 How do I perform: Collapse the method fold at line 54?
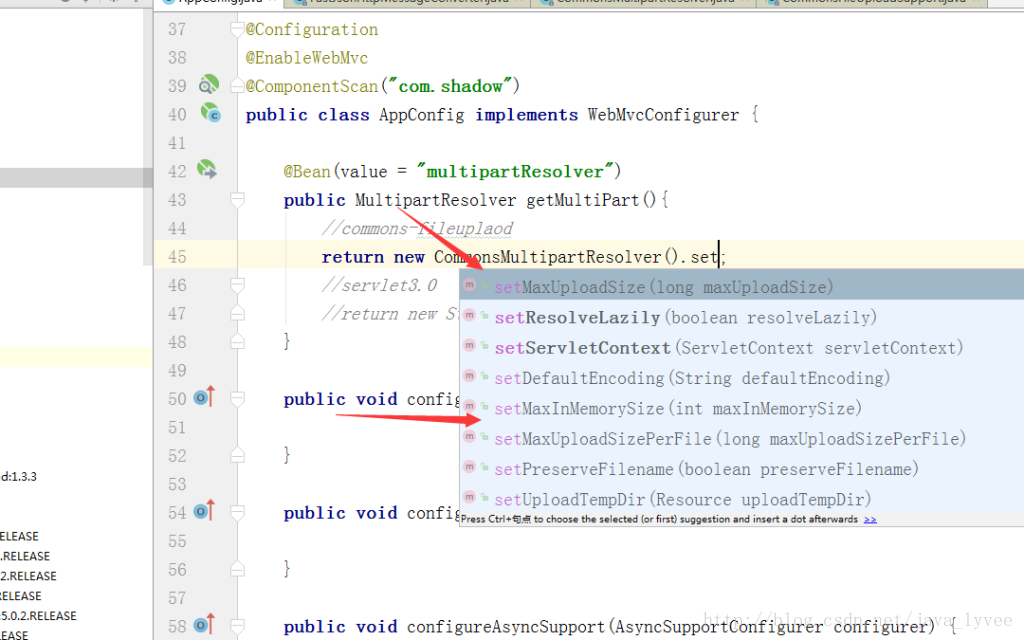[x=238, y=512]
